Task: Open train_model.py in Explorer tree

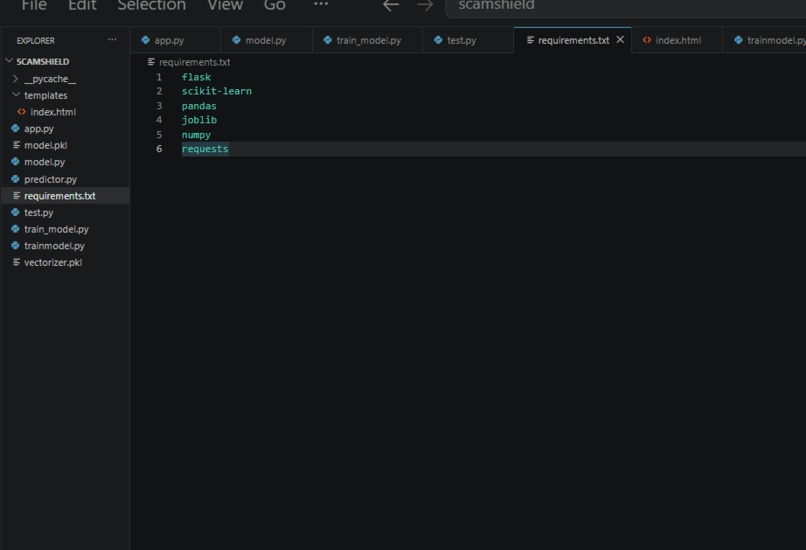Action: coord(65,229)
